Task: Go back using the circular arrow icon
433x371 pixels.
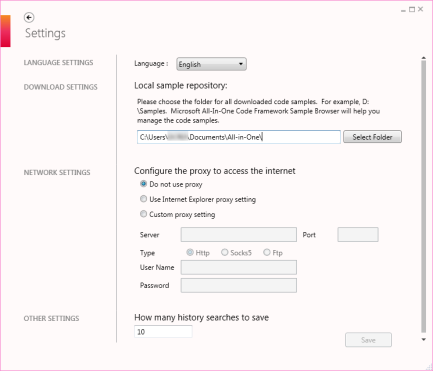Action: [29, 17]
